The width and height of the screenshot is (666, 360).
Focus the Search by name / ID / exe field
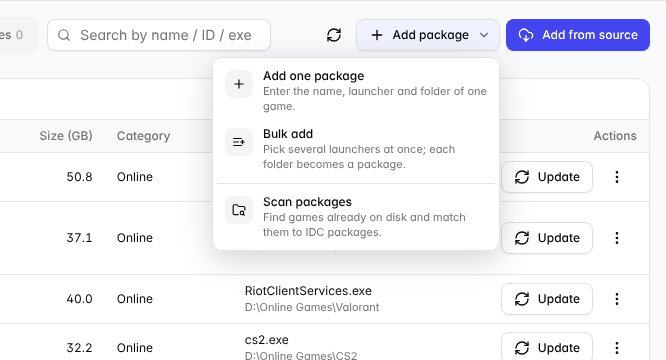[x=159, y=35]
